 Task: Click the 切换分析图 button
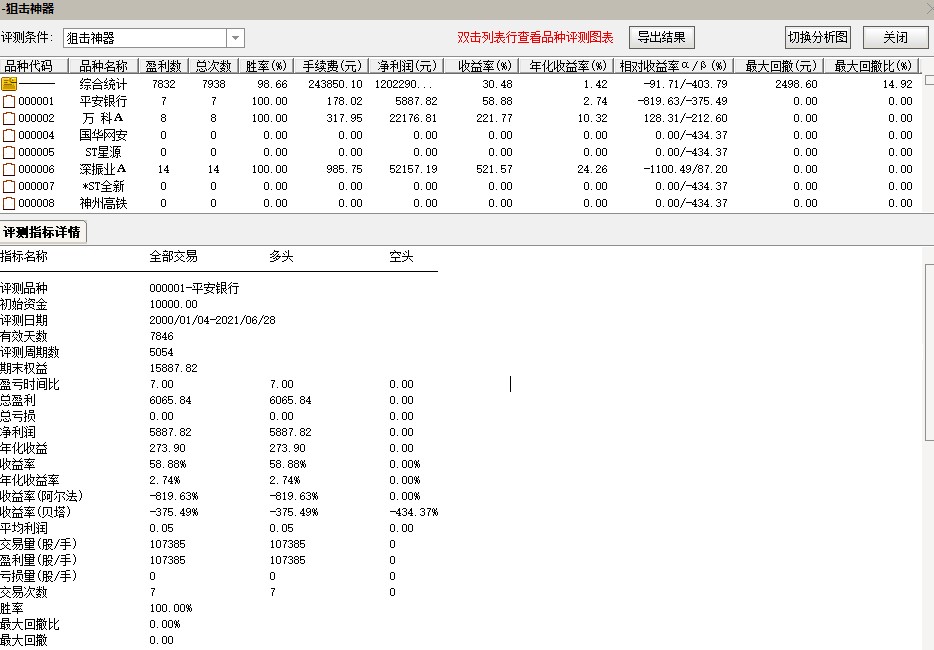(817, 38)
